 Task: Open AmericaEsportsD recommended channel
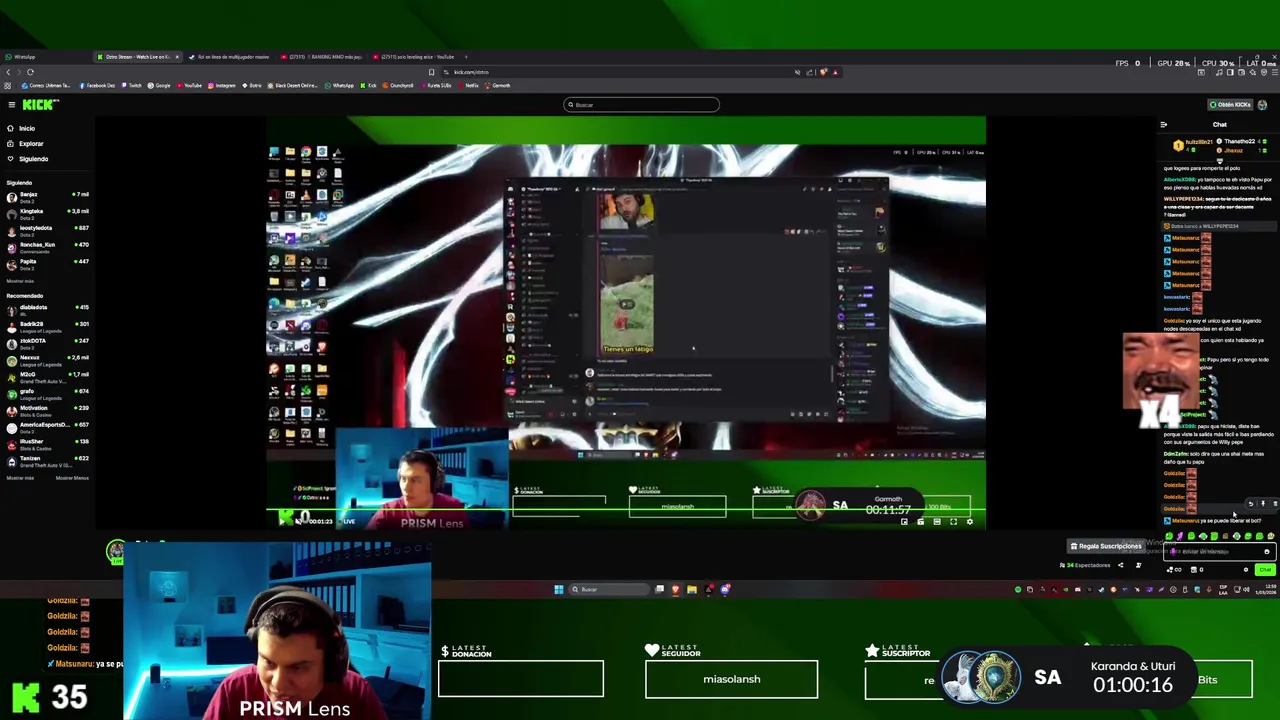click(x=47, y=427)
